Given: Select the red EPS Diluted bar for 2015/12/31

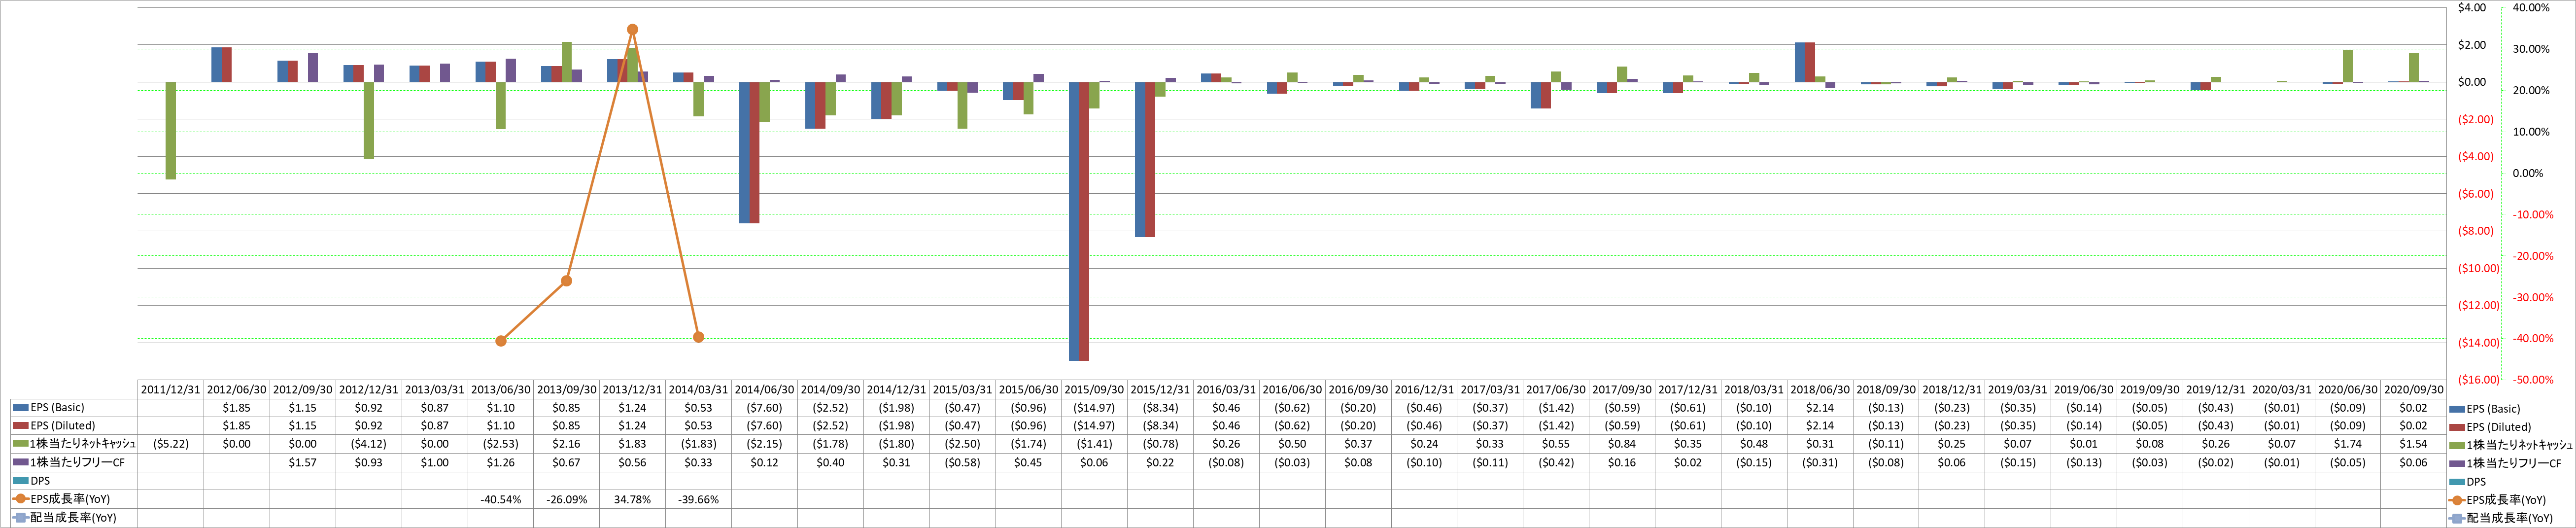Looking at the screenshot, I should [1150, 159].
